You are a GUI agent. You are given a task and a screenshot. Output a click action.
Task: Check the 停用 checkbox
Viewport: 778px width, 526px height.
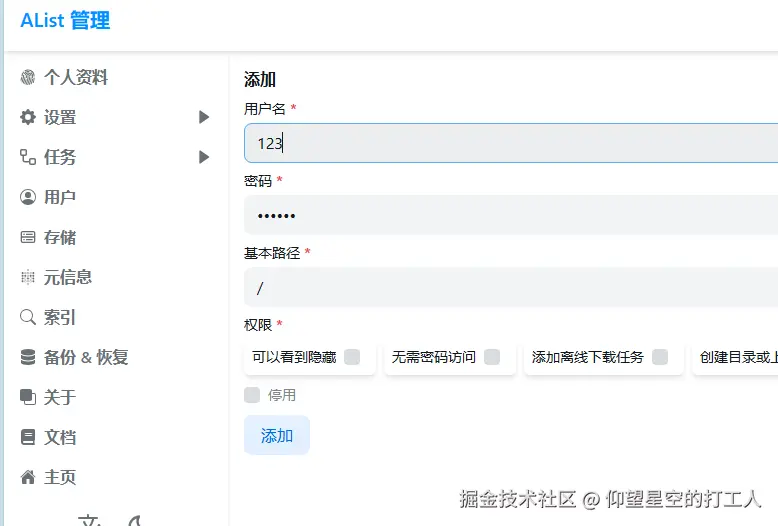[x=252, y=395]
